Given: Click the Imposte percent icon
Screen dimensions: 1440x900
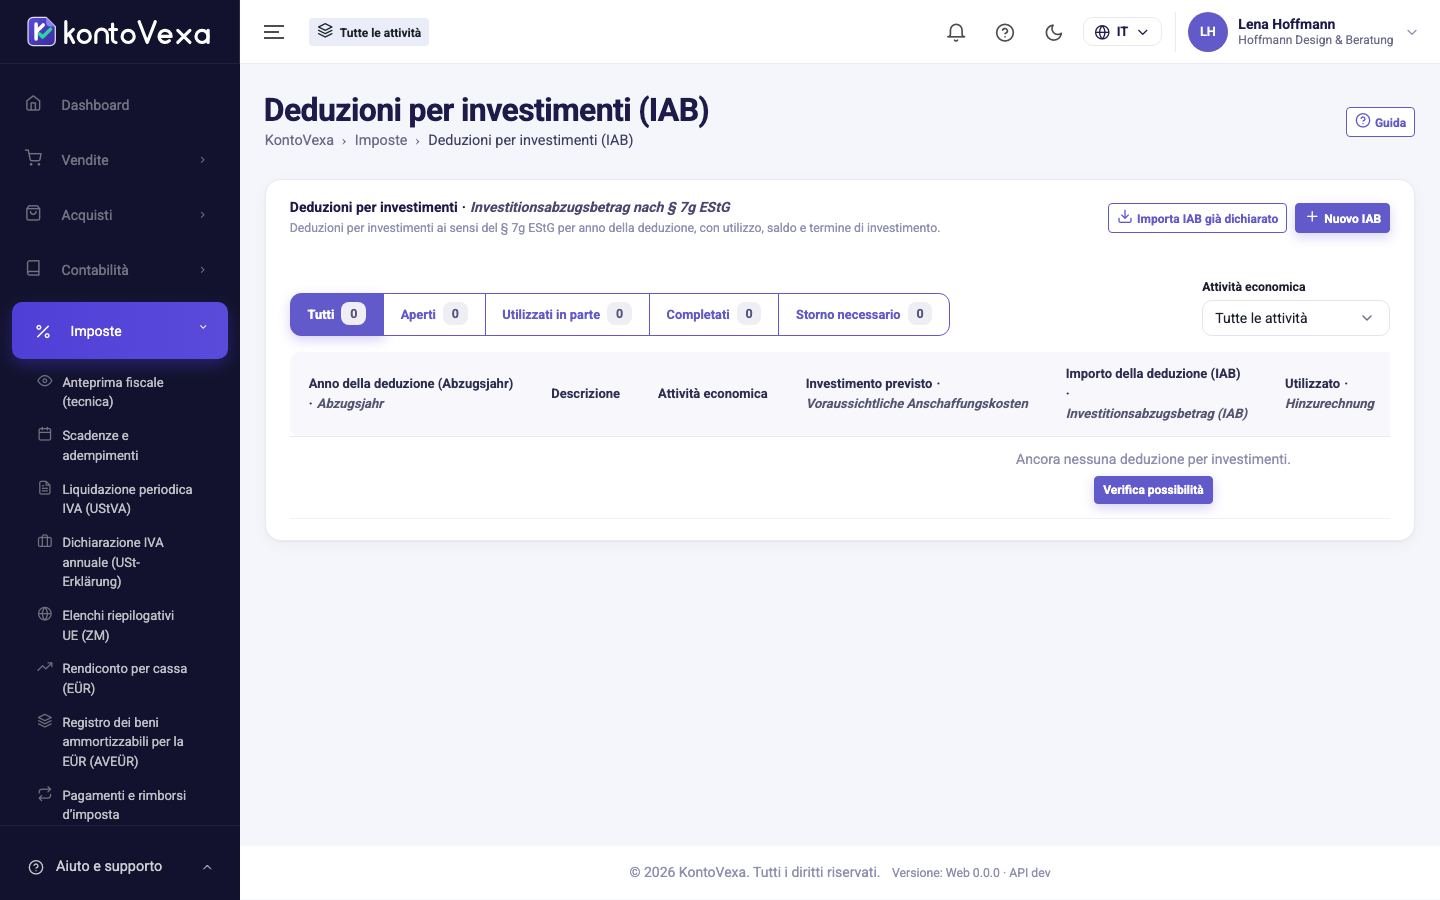Looking at the screenshot, I should (43, 331).
